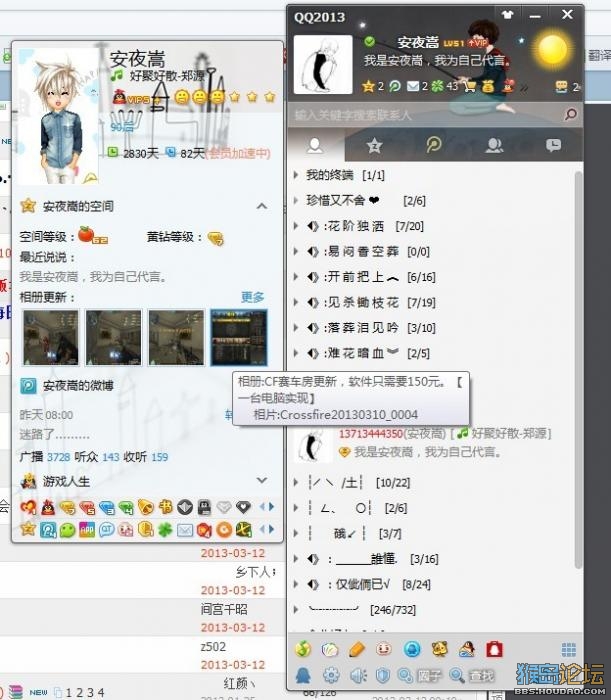This screenshot has height=700, width=611.
Task: Expand the 游戏人生 section chevron
Action: click(262, 480)
